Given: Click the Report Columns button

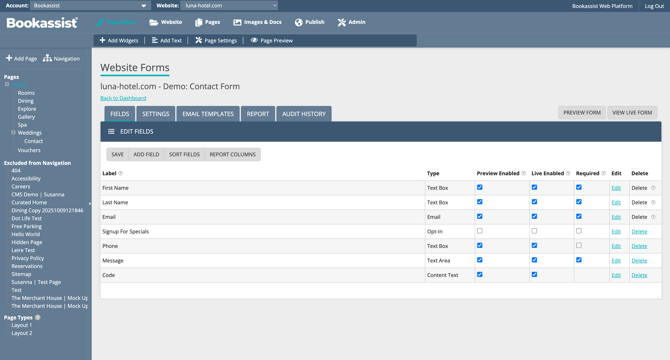Looking at the screenshot, I should 232,155.
